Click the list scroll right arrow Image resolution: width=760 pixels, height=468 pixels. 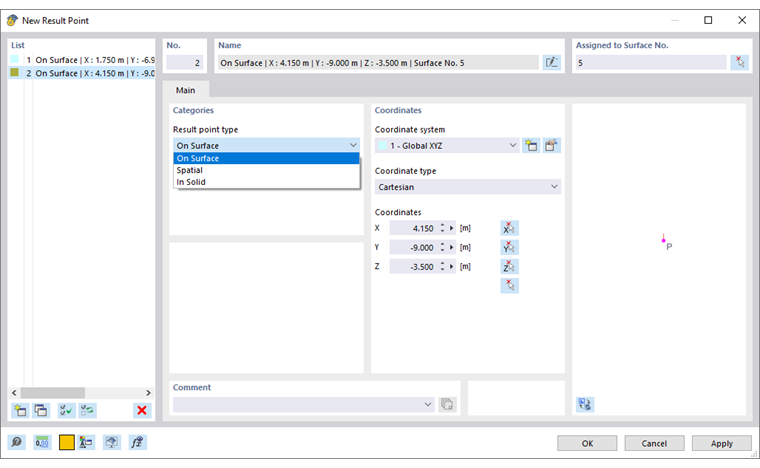pyautogui.click(x=148, y=392)
